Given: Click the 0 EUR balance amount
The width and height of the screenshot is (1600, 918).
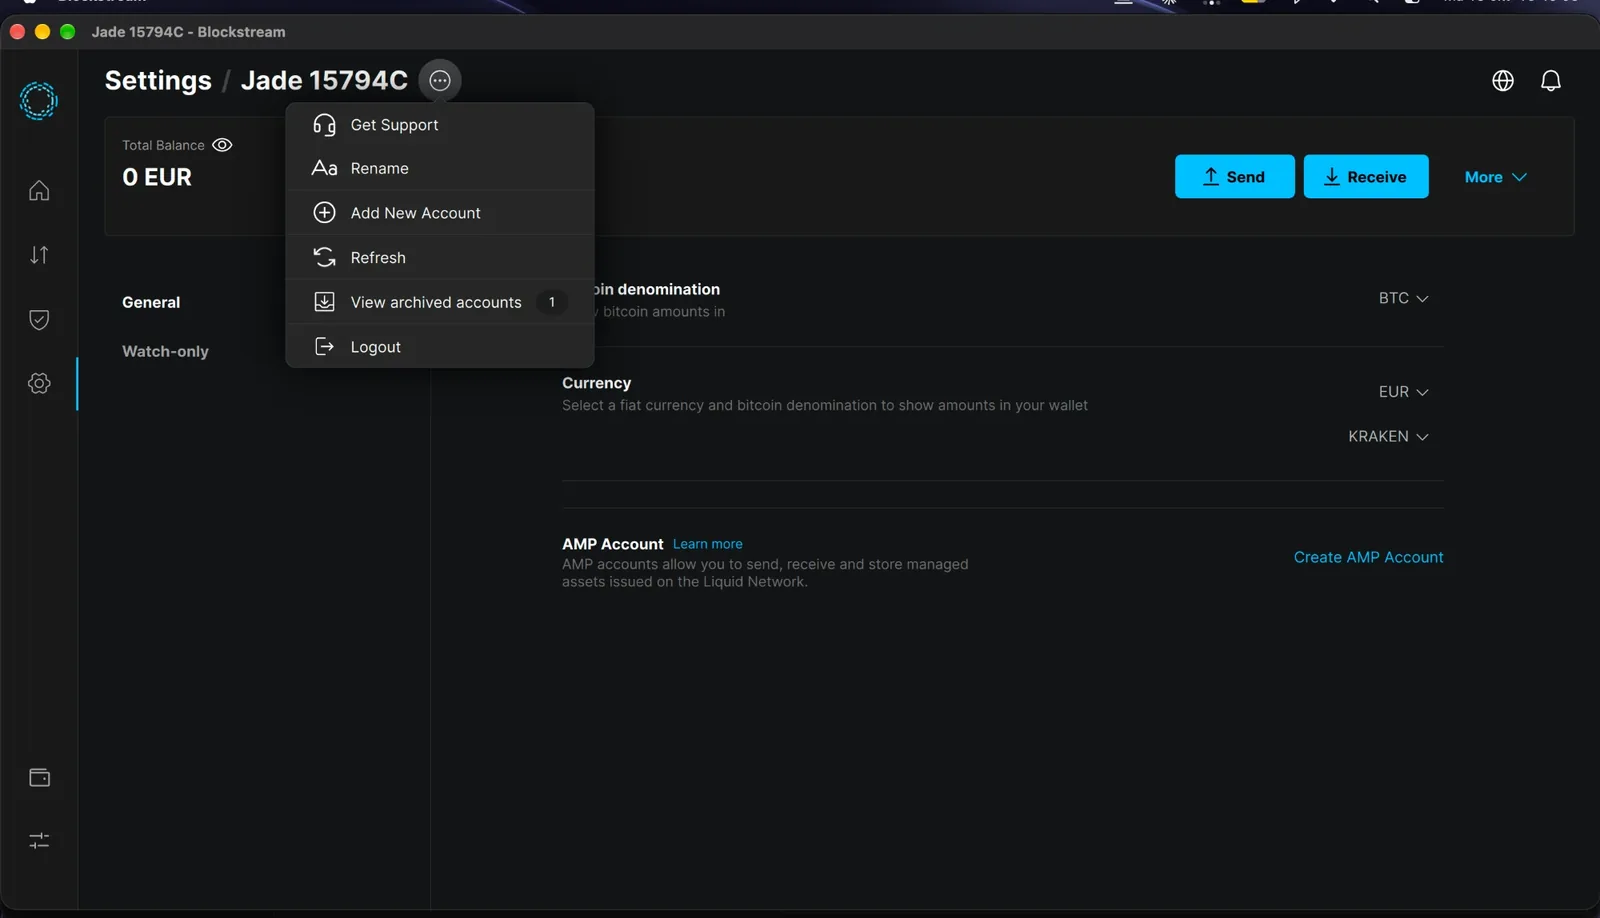Looking at the screenshot, I should (x=157, y=177).
